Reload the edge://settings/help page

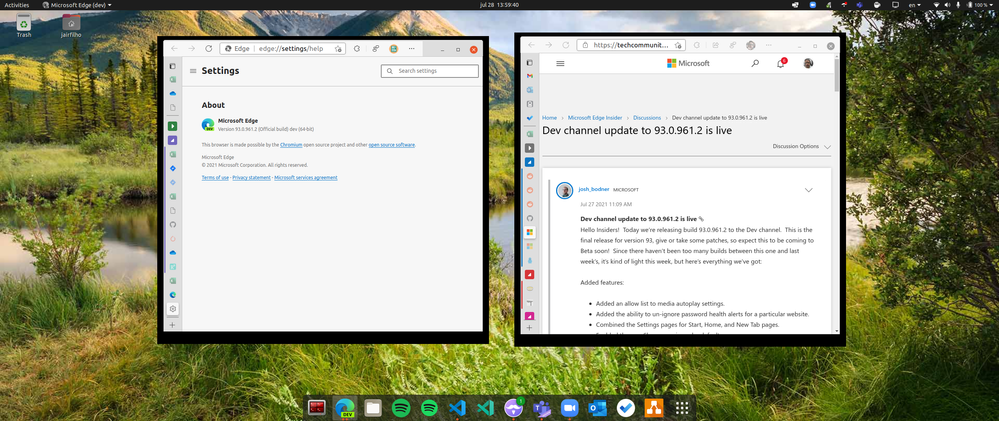[208, 48]
